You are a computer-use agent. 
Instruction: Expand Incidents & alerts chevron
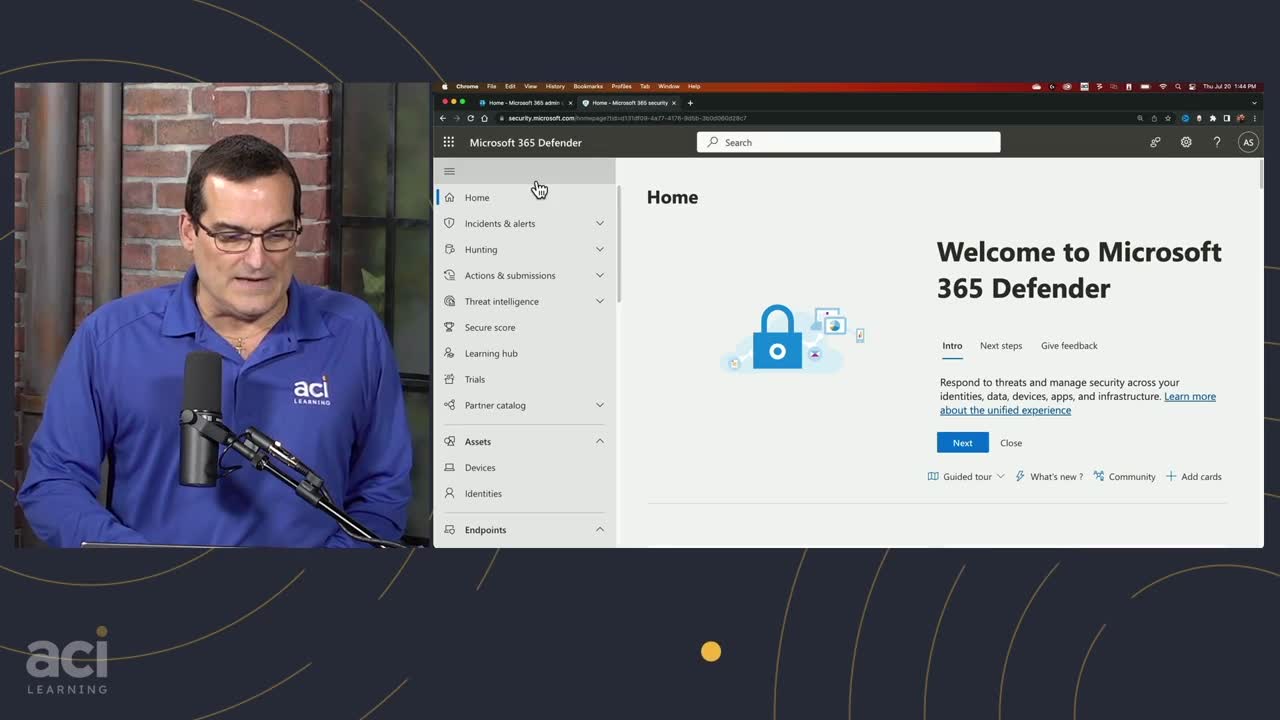pyautogui.click(x=600, y=223)
